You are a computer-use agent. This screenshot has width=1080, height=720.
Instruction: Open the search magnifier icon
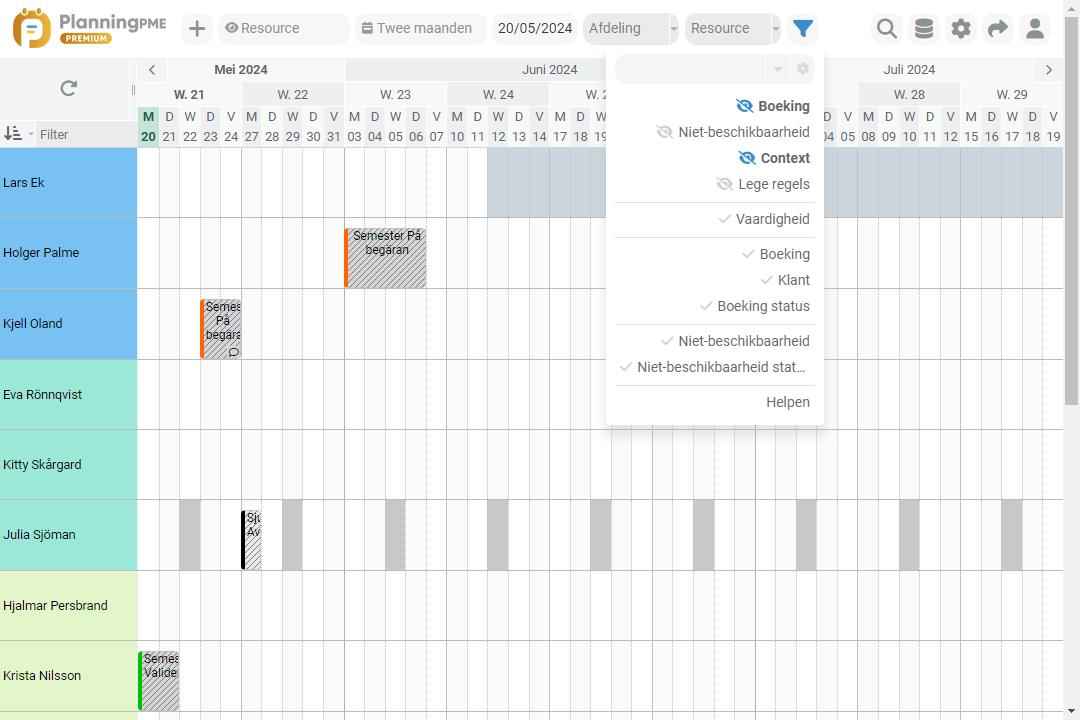886,28
